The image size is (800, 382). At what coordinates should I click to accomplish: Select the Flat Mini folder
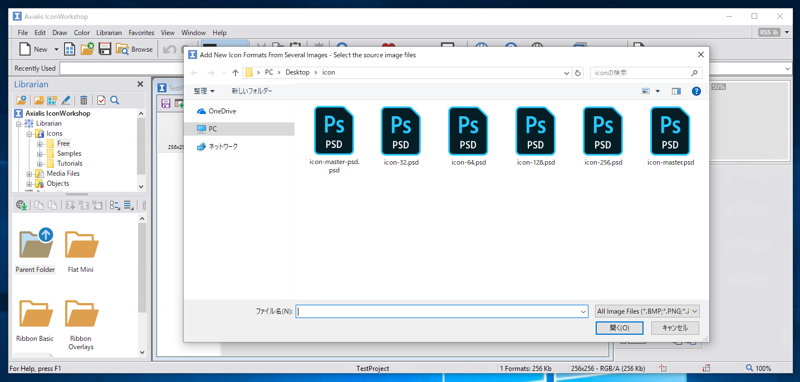[81, 250]
